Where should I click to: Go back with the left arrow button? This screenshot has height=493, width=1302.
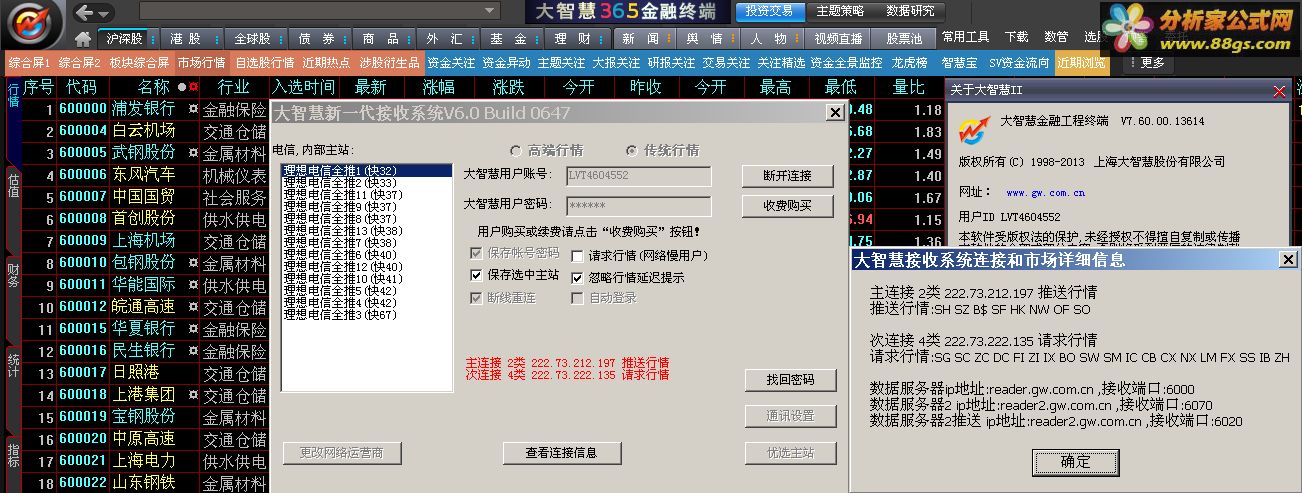[x=86, y=12]
